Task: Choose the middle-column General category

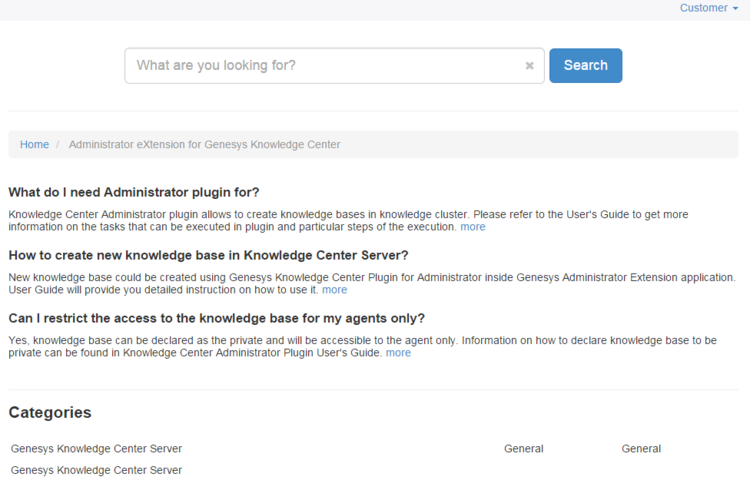Action: 524,449
